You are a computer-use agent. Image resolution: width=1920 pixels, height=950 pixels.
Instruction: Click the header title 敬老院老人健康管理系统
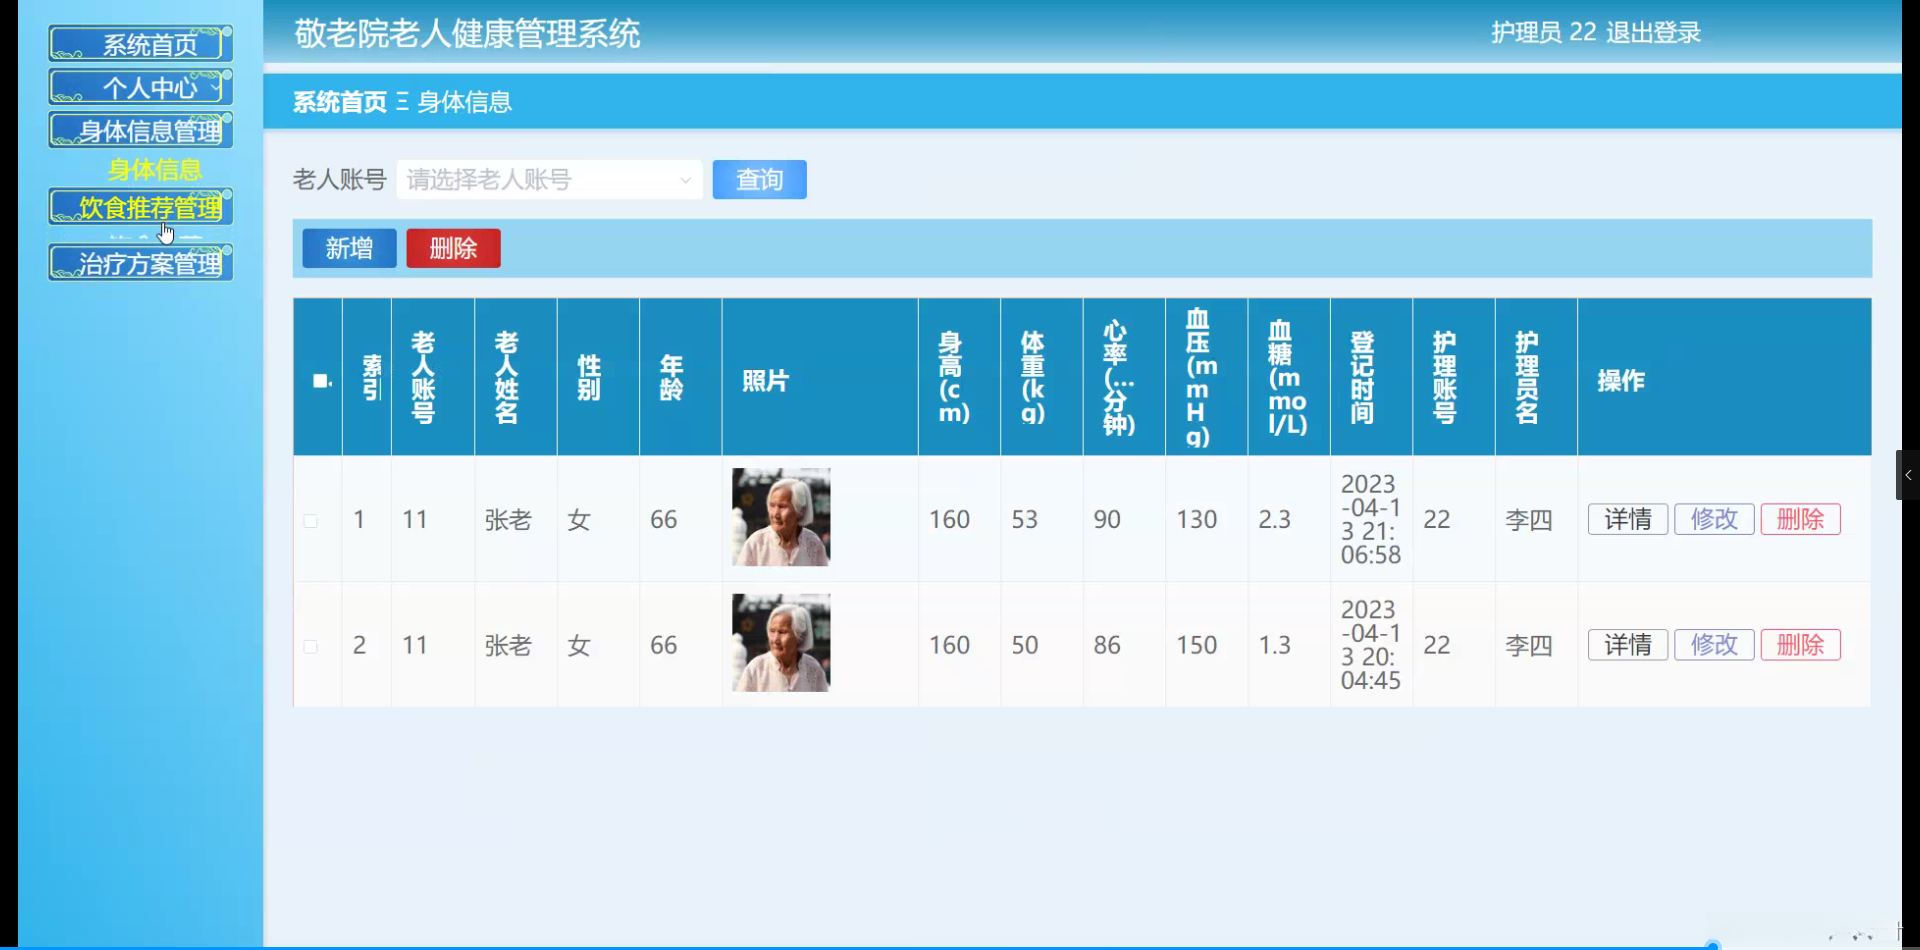[467, 34]
